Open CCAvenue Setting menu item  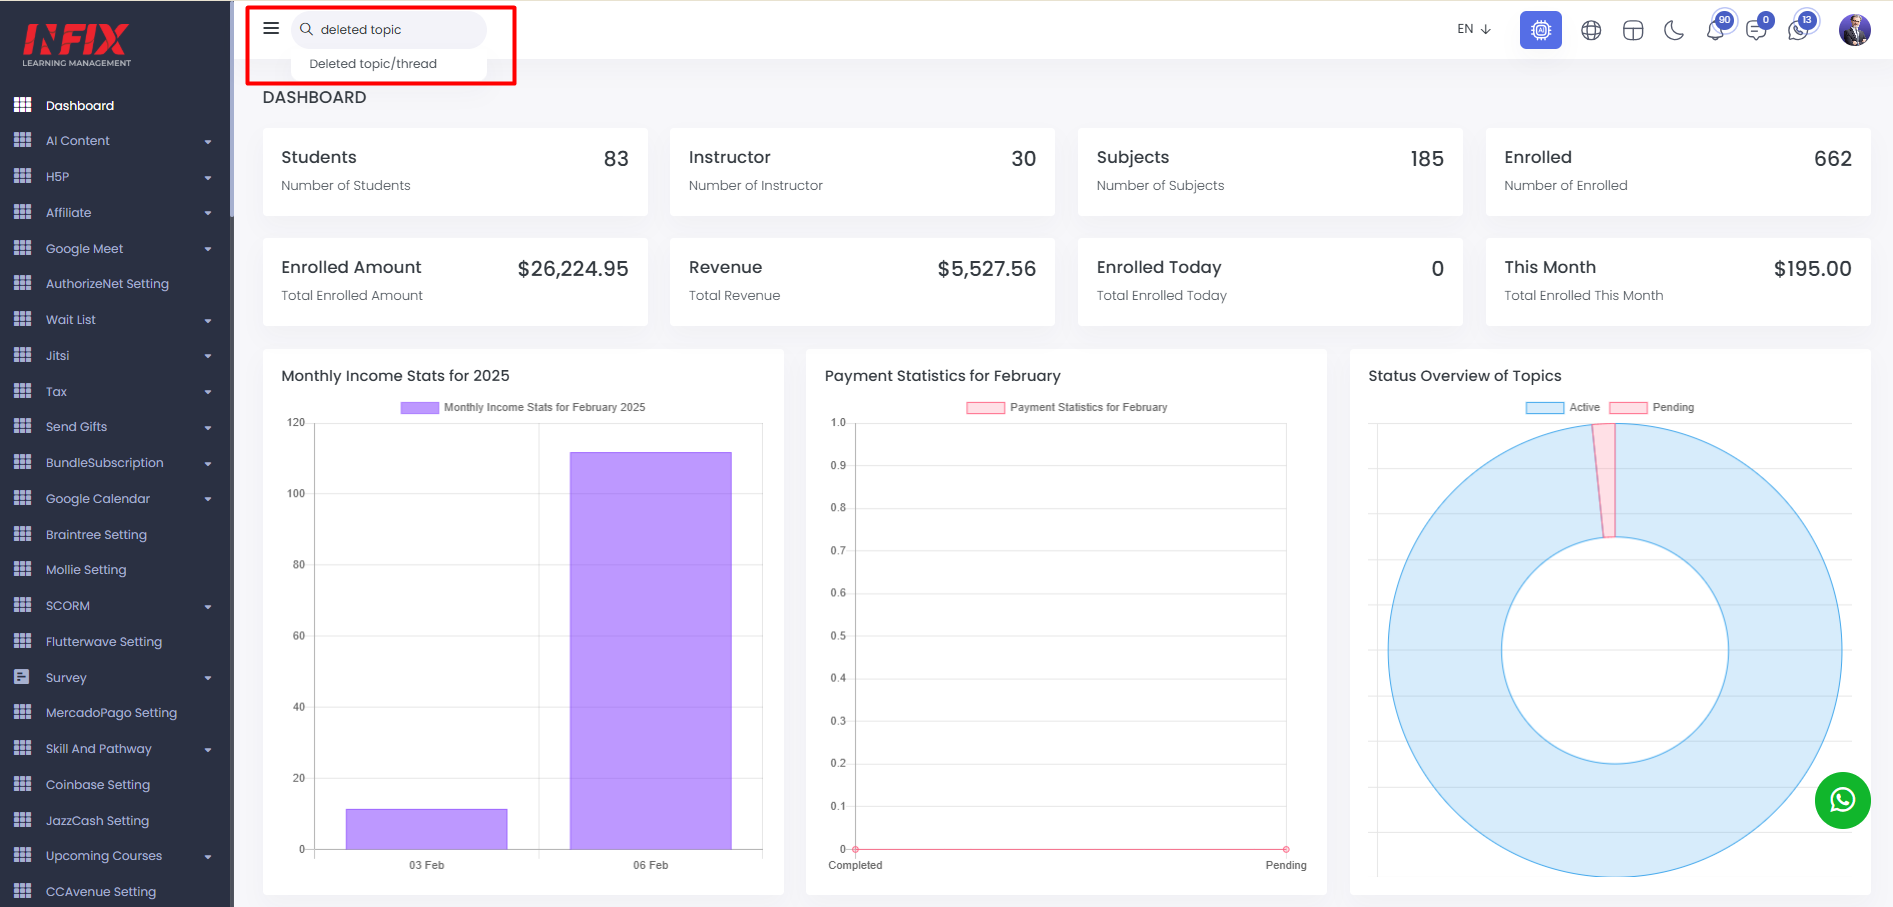pos(101,892)
